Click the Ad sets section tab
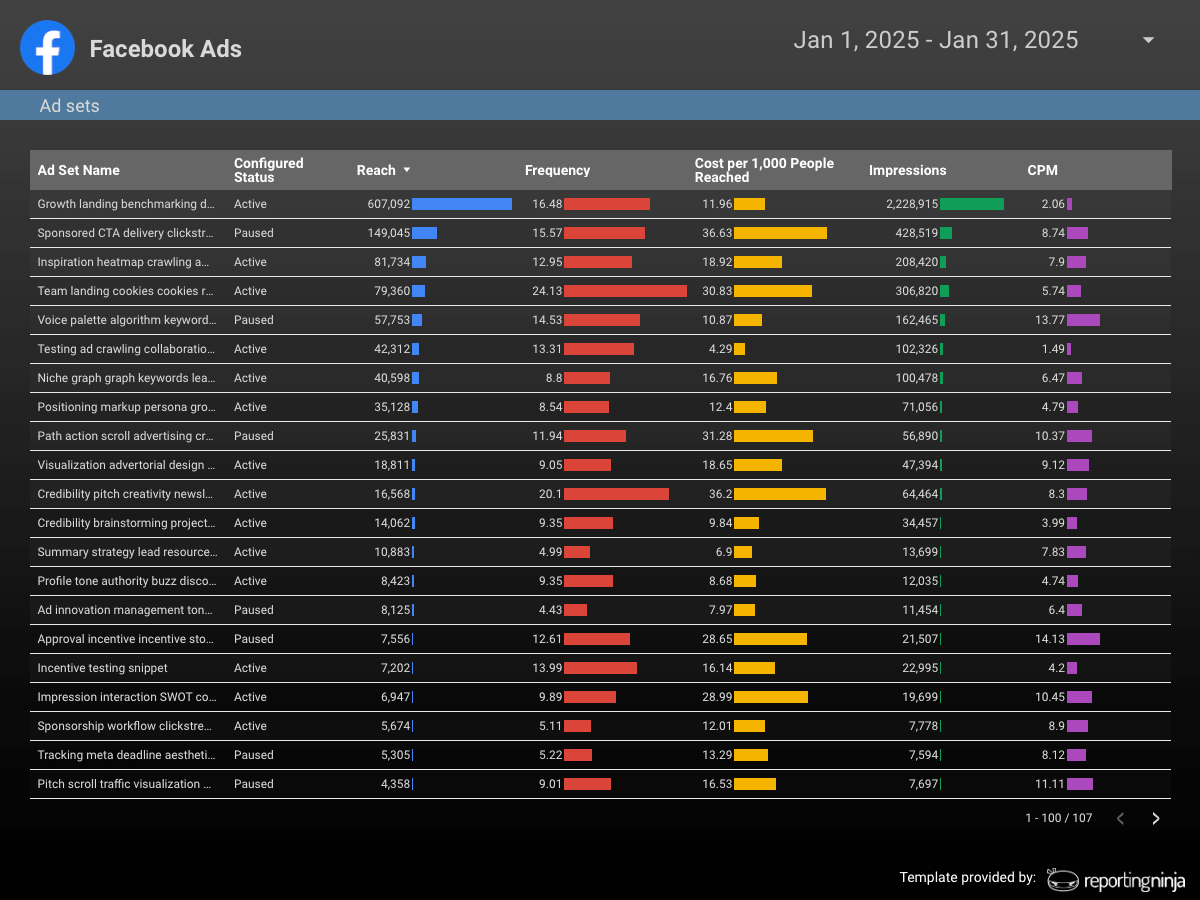 pyautogui.click(x=70, y=105)
